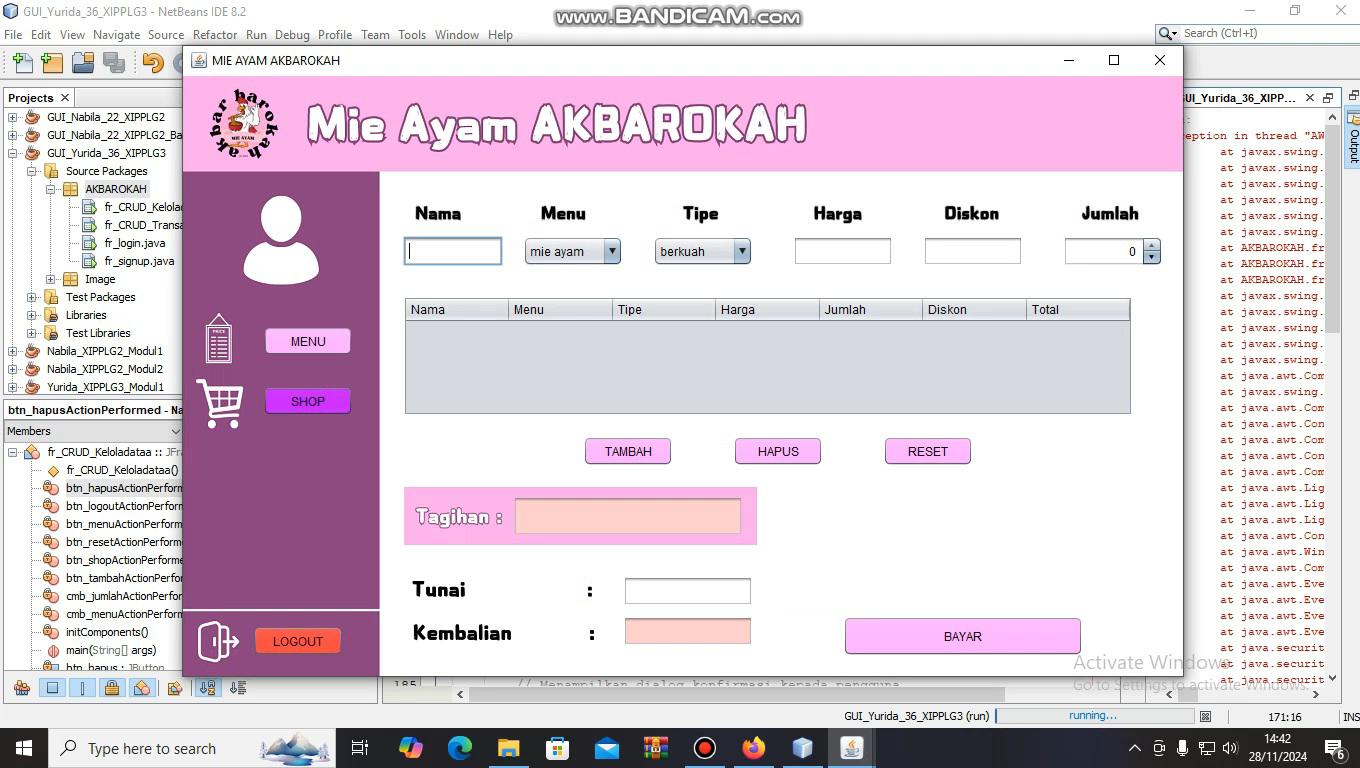1360x768 pixels.
Task: Click the New File toolbar icon
Action: [x=22, y=63]
